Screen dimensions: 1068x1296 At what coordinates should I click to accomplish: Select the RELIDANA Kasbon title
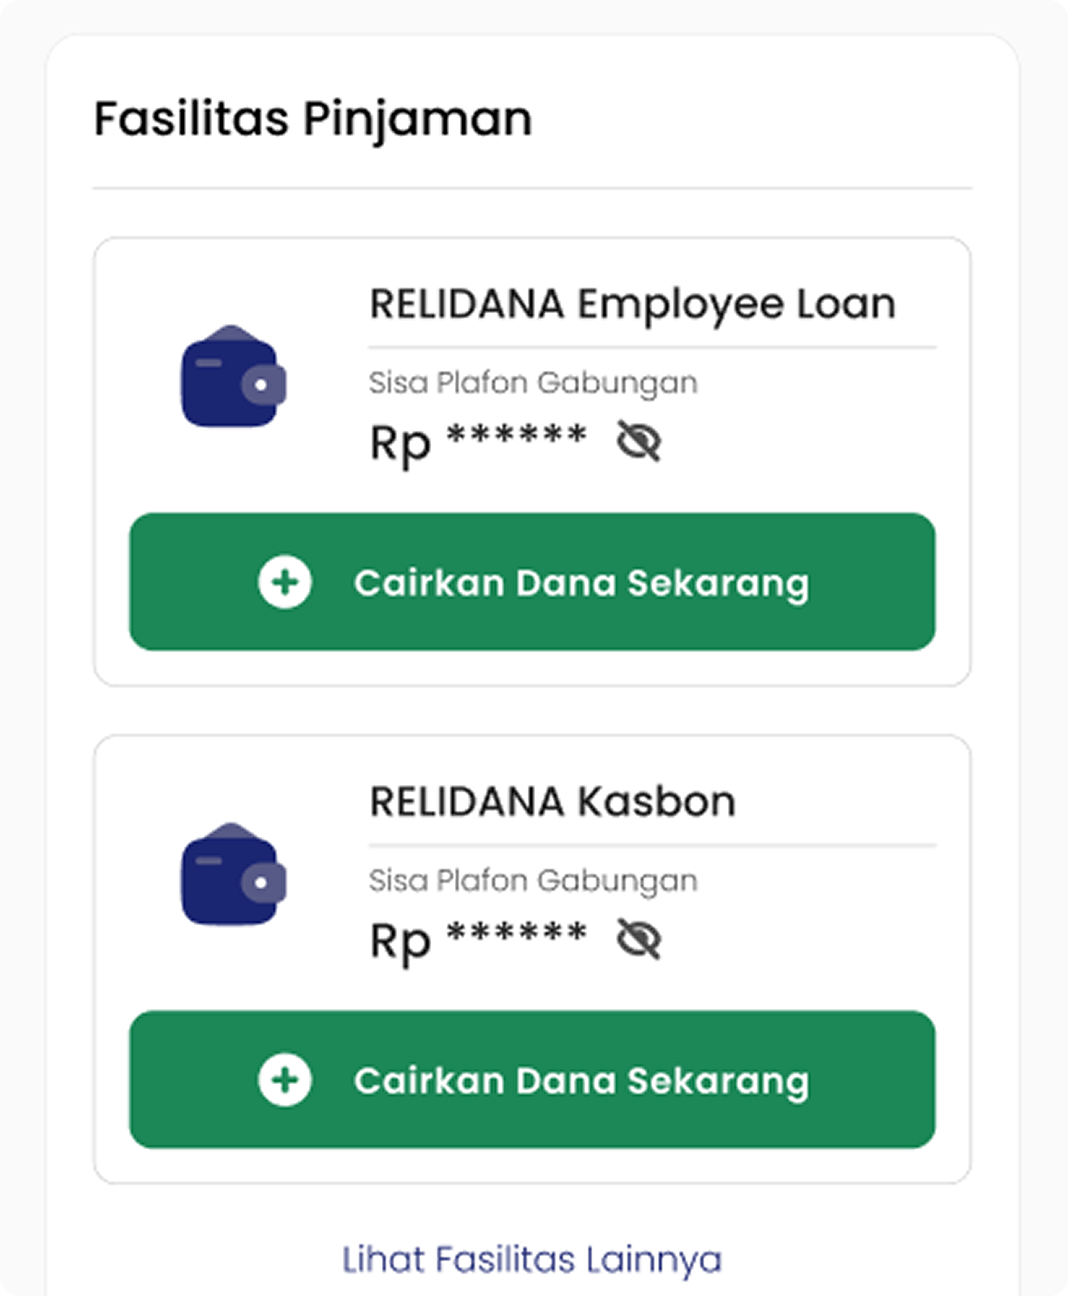[552, 802]
